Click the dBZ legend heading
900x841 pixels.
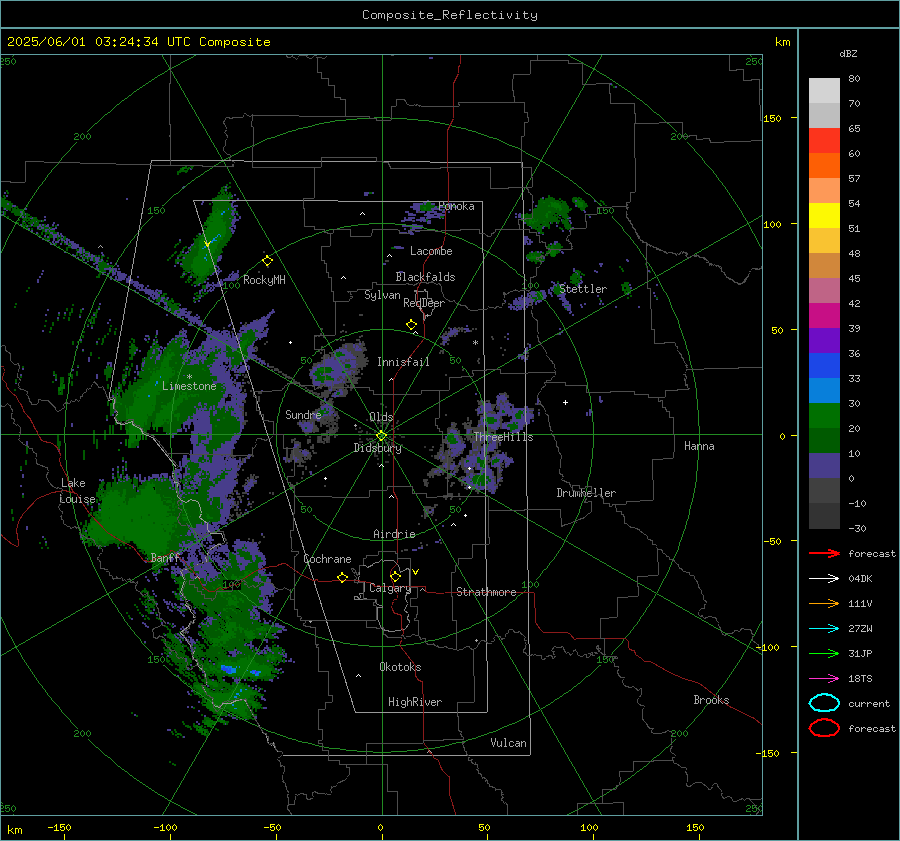tap(848, 53)
